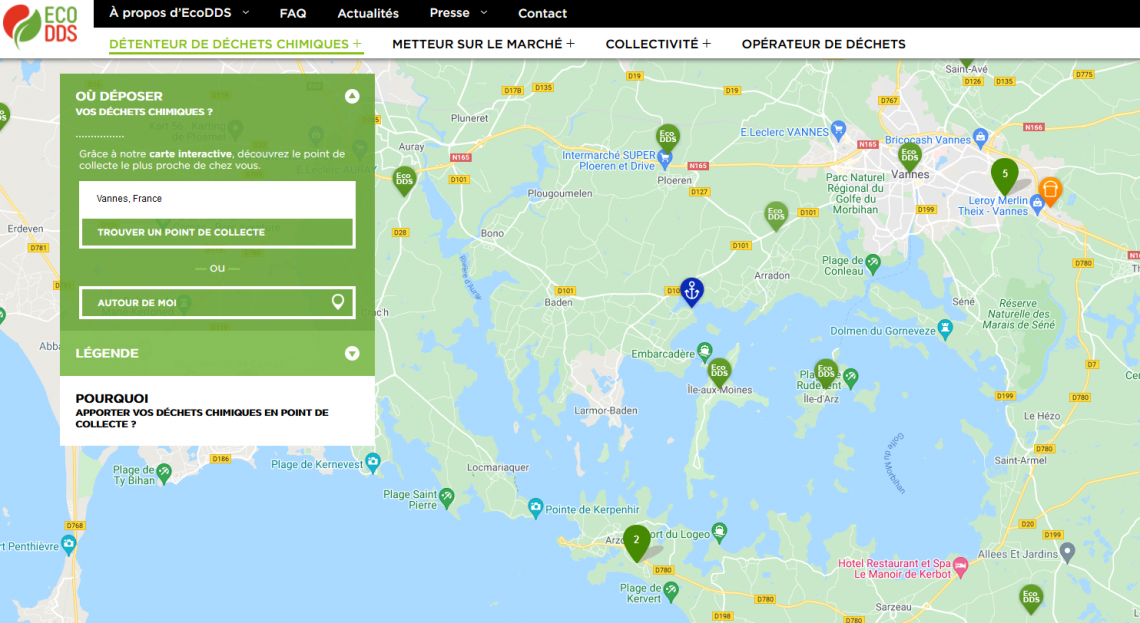Select the EcoDDS marker on Île-aux-Moines
This screenshot has width=1140, height=623.
719,373
